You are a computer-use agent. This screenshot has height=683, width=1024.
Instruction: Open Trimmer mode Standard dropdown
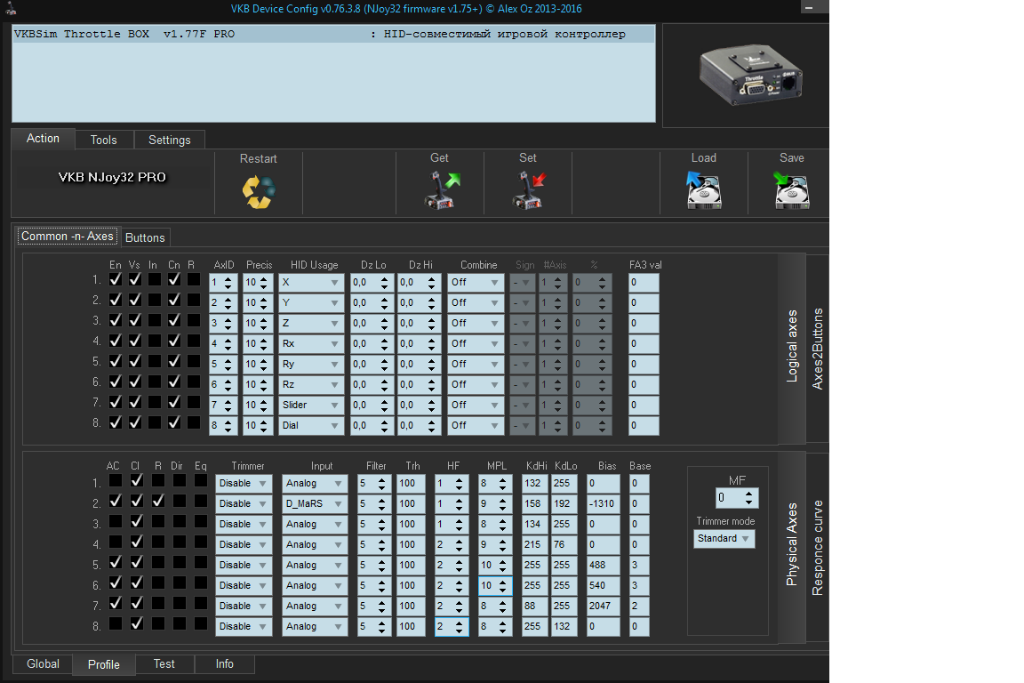click(x=724, y=539)
